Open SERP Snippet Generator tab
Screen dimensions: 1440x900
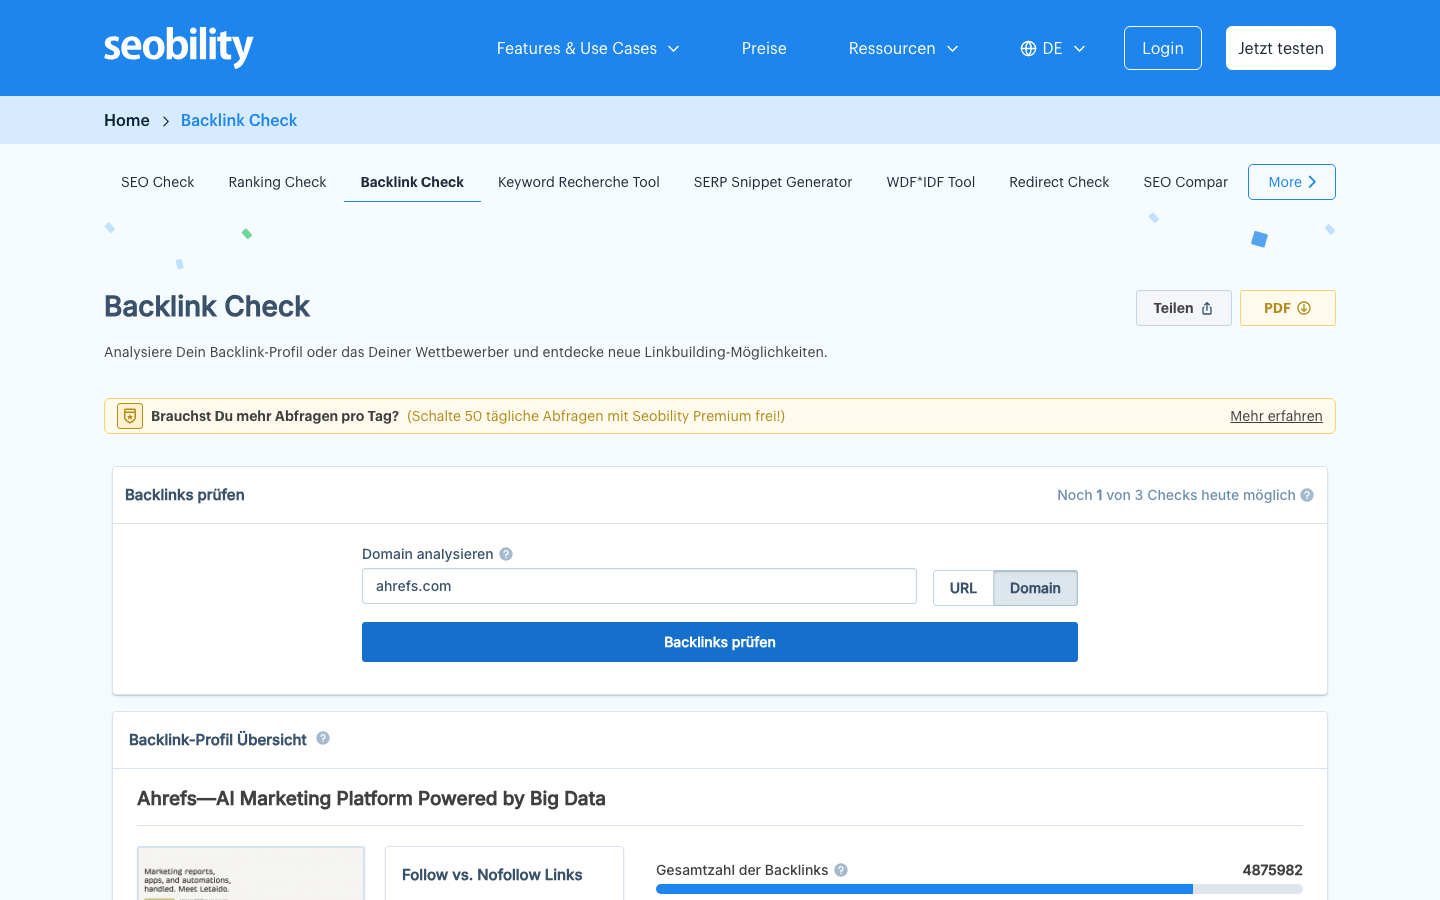(773, 182)
